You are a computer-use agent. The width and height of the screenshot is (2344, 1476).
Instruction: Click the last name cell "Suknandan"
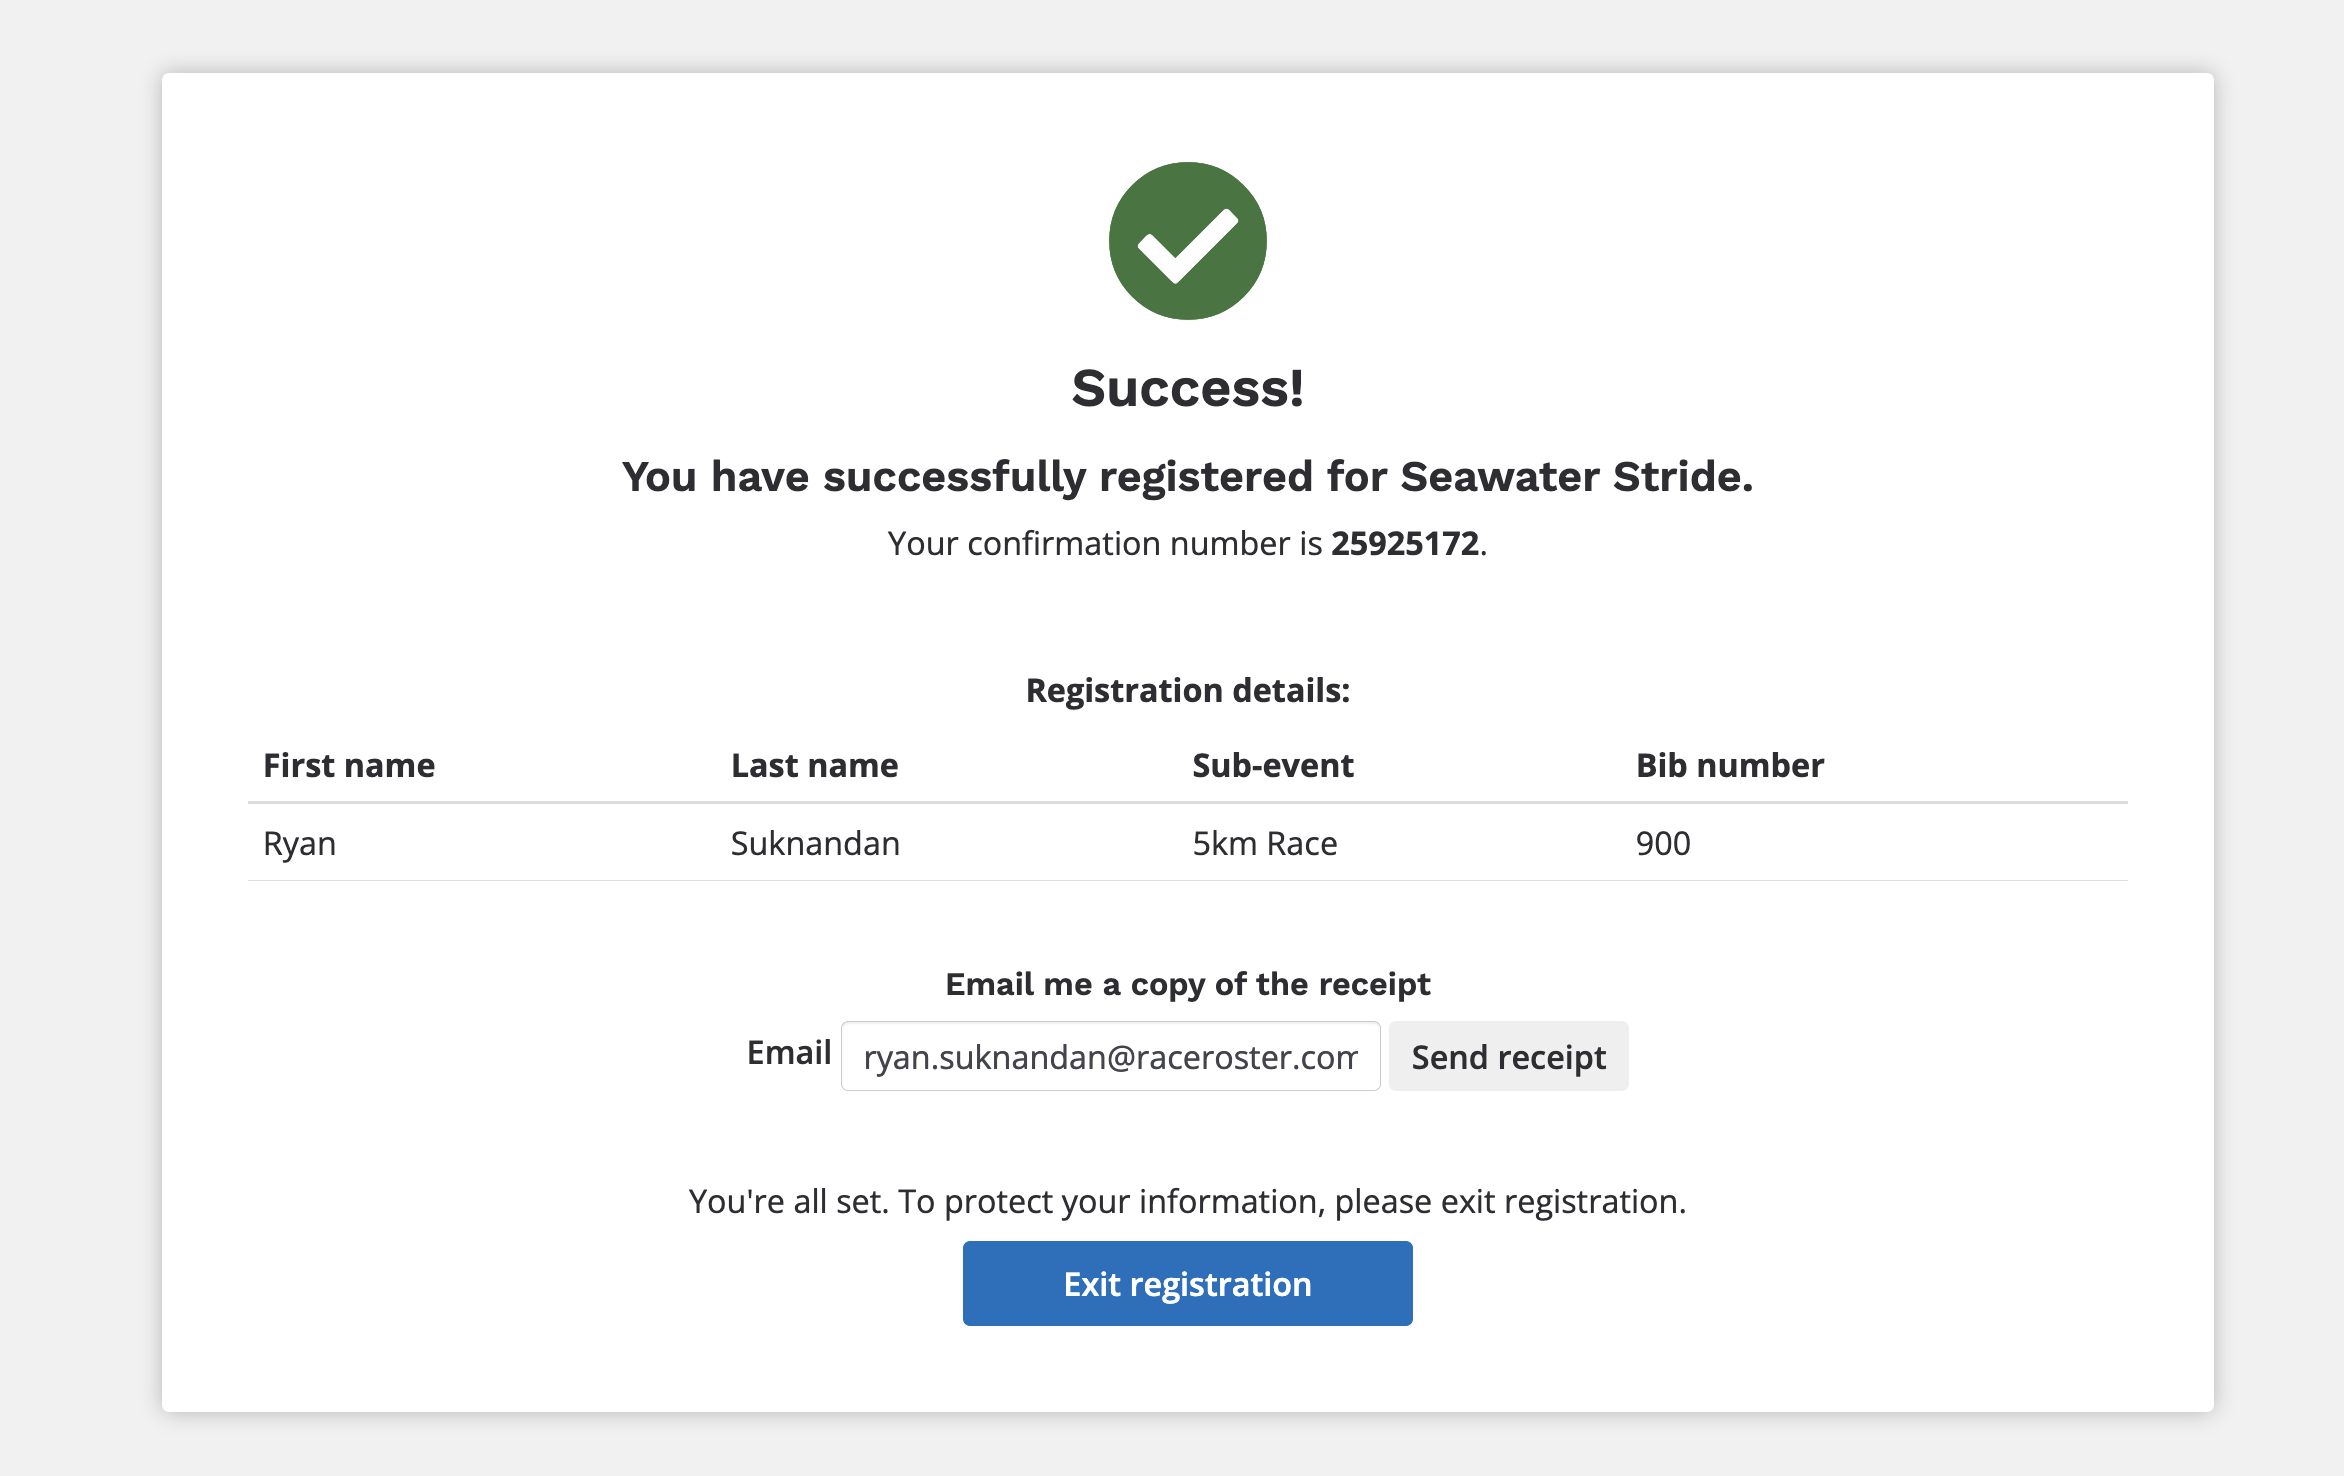pyautogui.click(x=815, y=844)
